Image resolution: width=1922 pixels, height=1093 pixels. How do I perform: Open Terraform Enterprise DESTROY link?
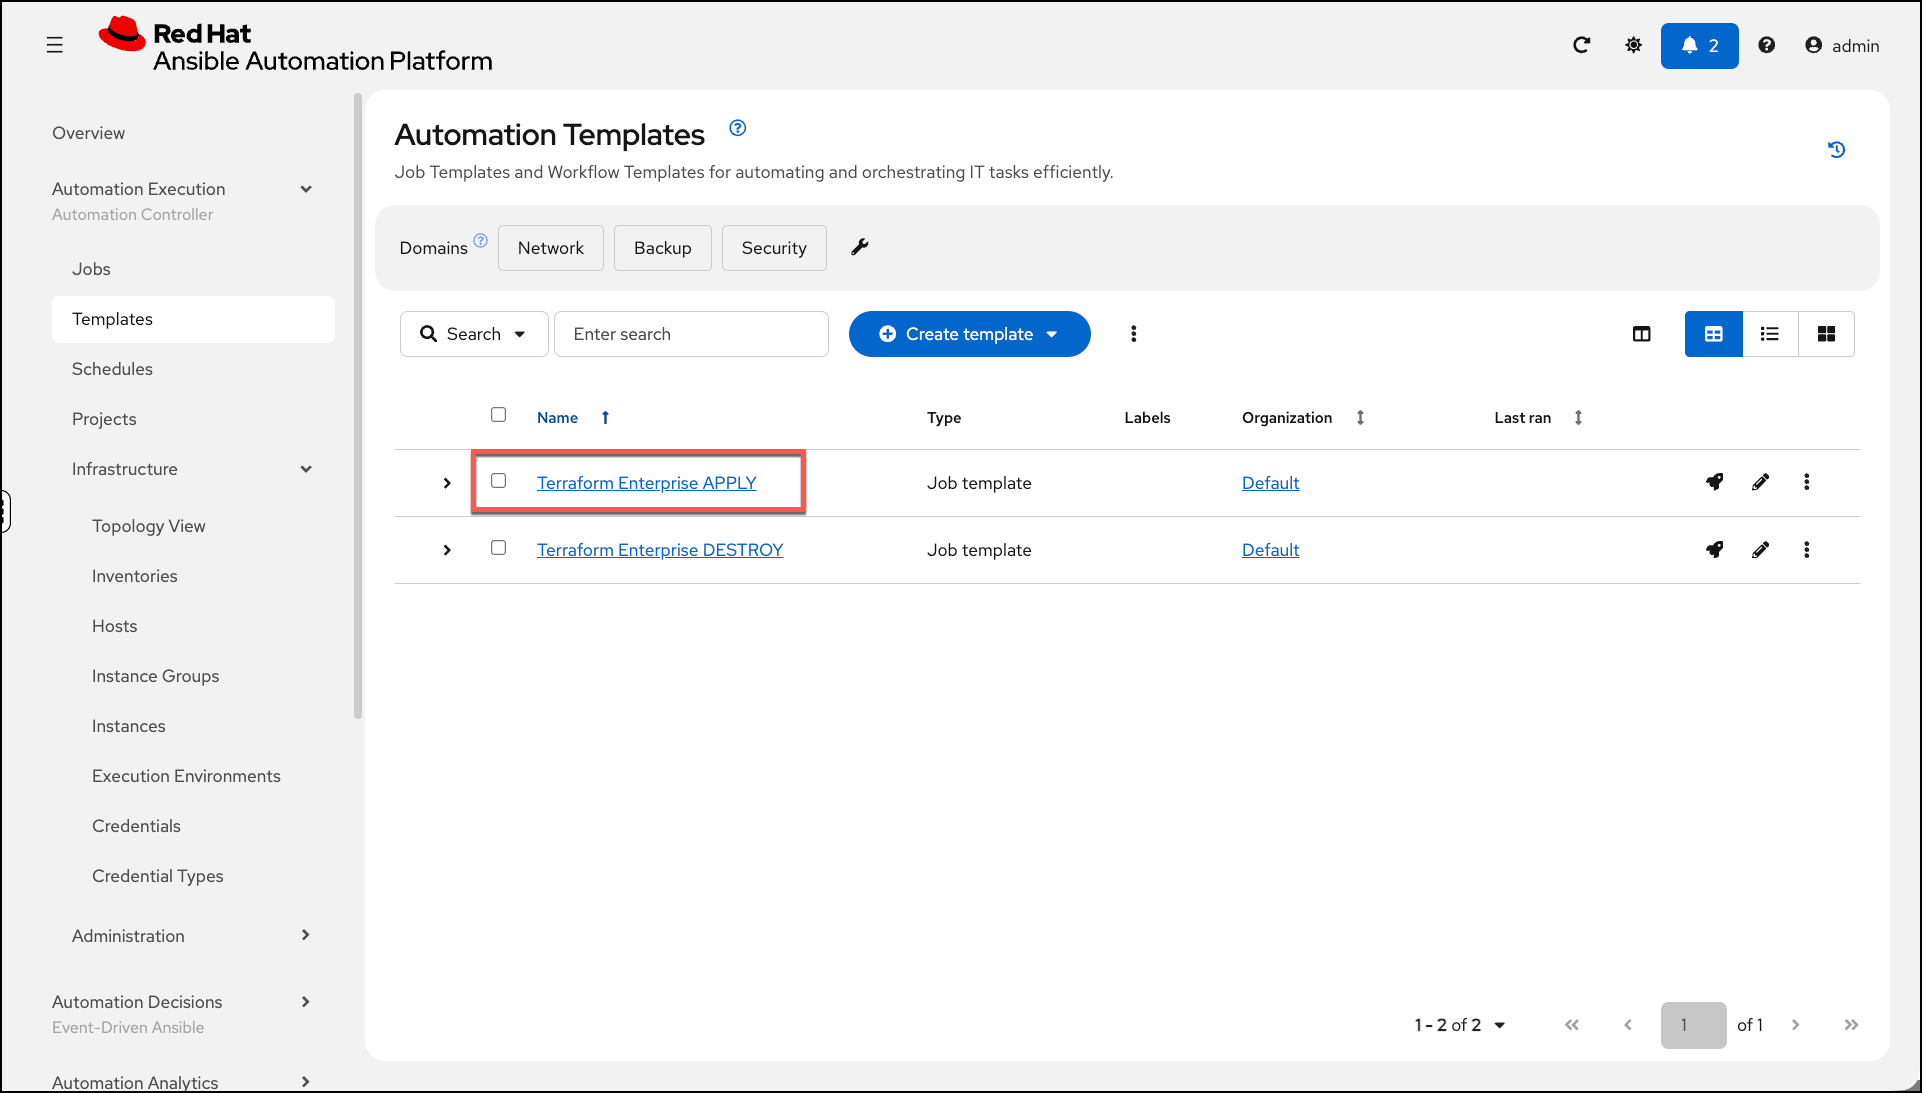point(660,550)
